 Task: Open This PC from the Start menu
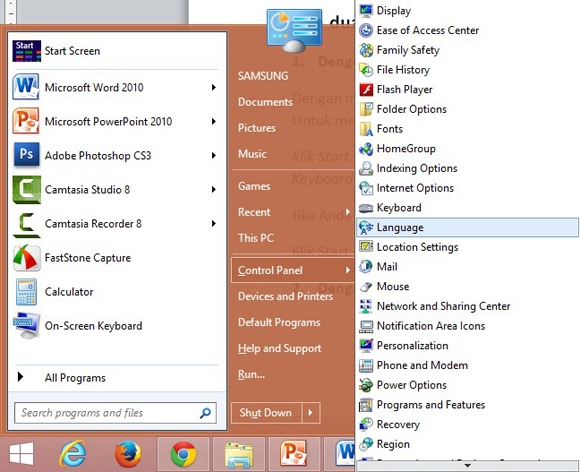[x=256, y=238]
